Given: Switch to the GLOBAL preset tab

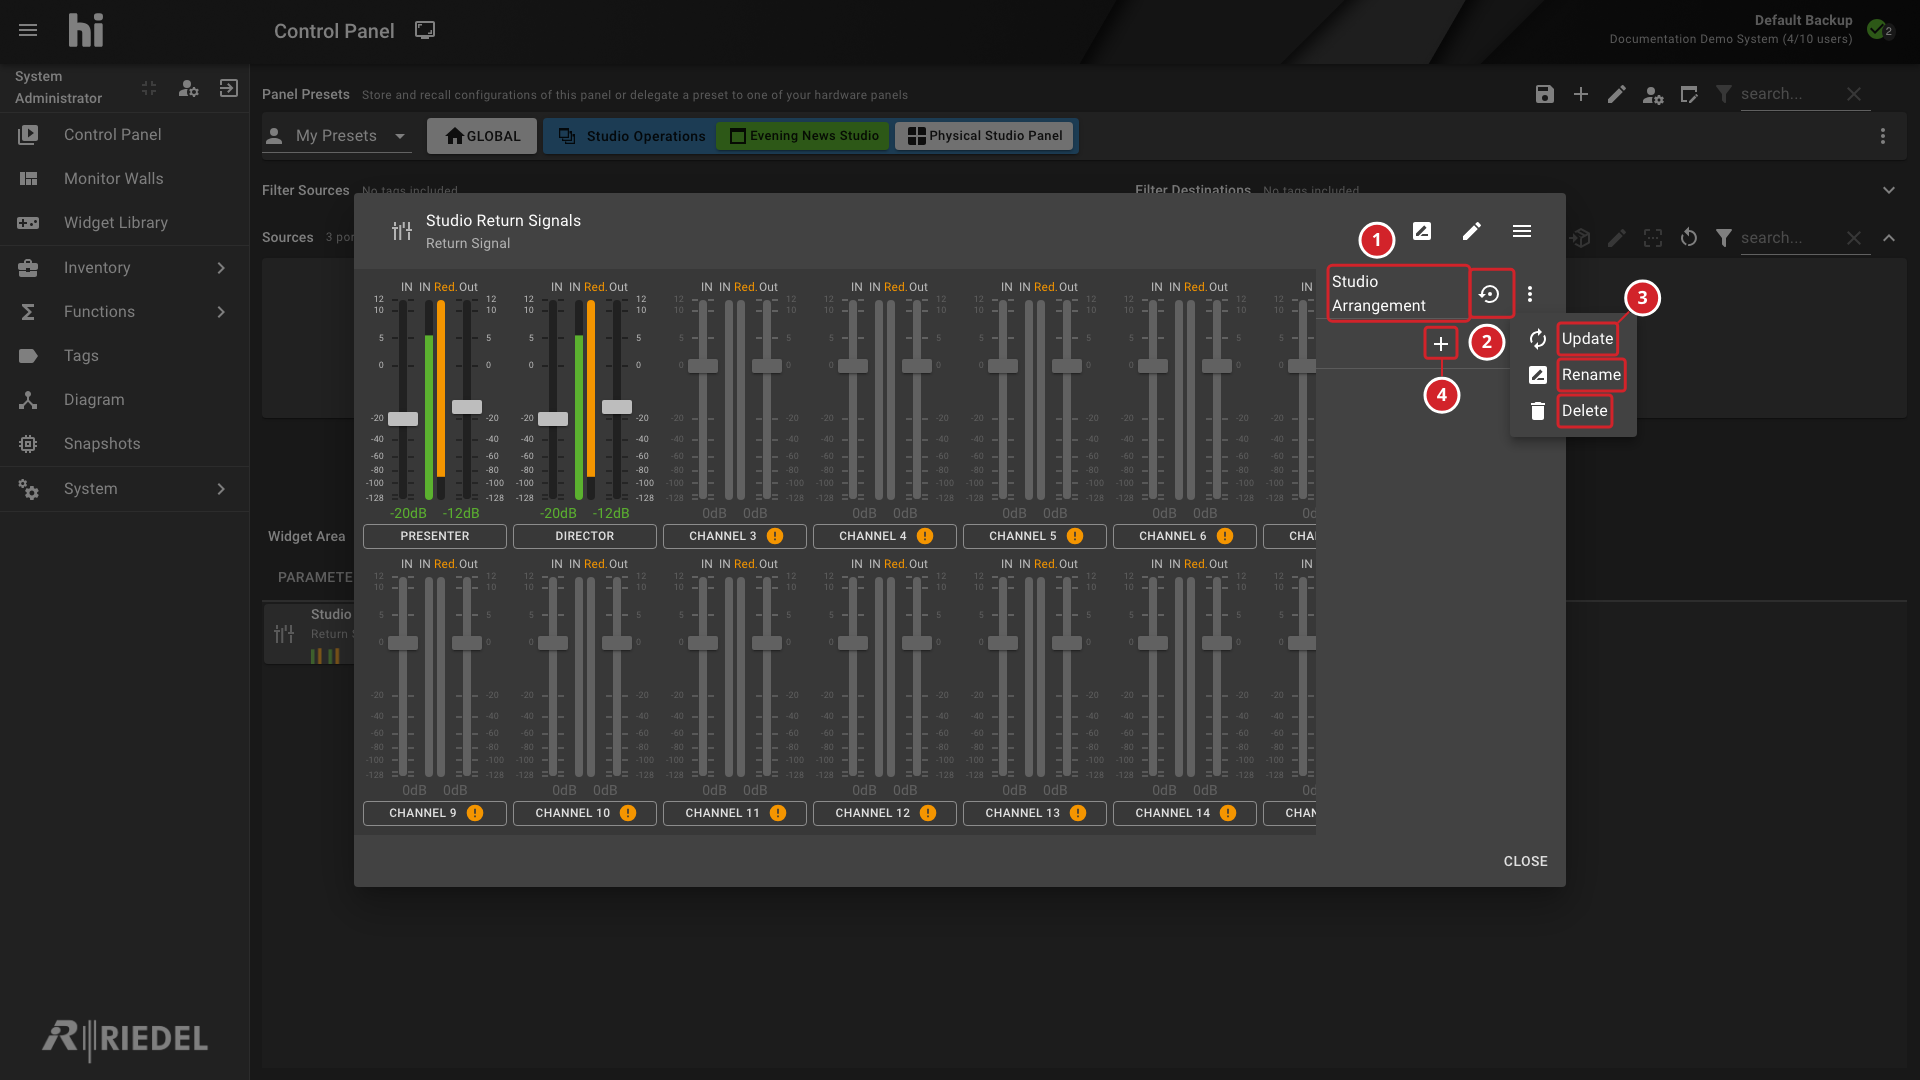Looking at the screenshot, I should point(482,136).
